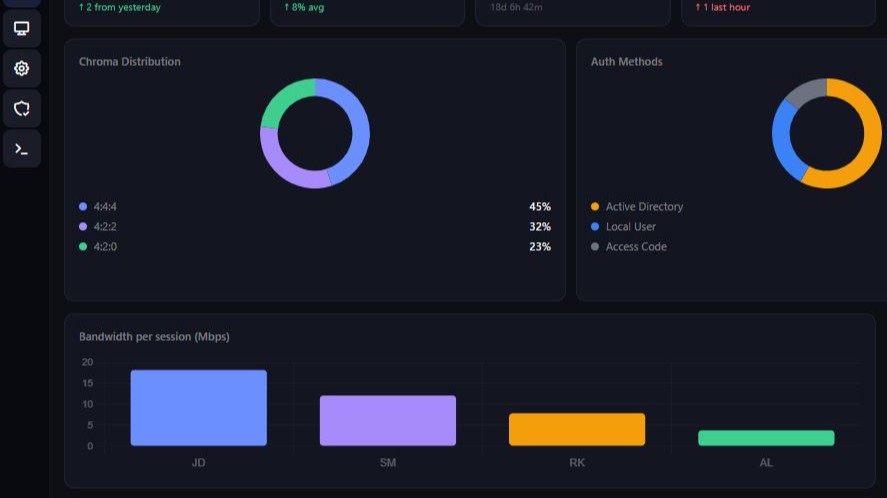Click the gray Access Code legend dot
887x498 pixels.
click(x=595, y=246)
